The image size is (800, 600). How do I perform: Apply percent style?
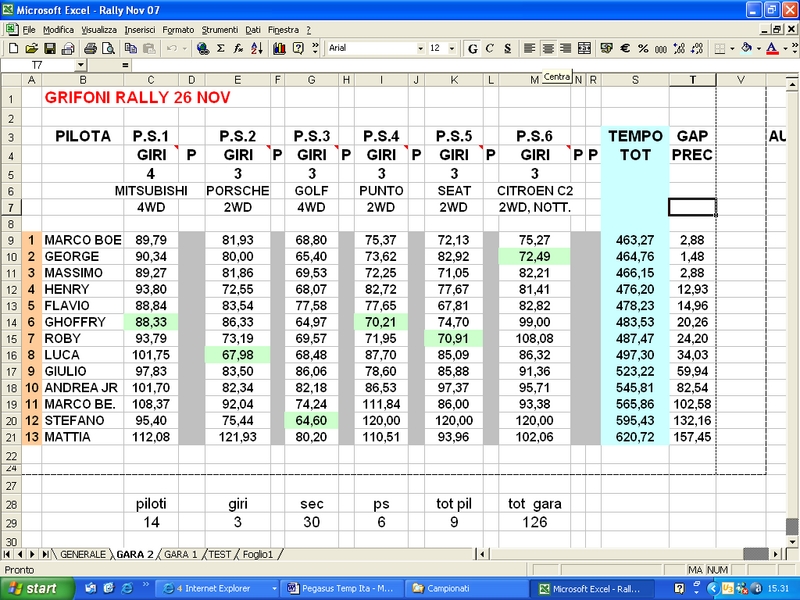click(x=643, y=48)
